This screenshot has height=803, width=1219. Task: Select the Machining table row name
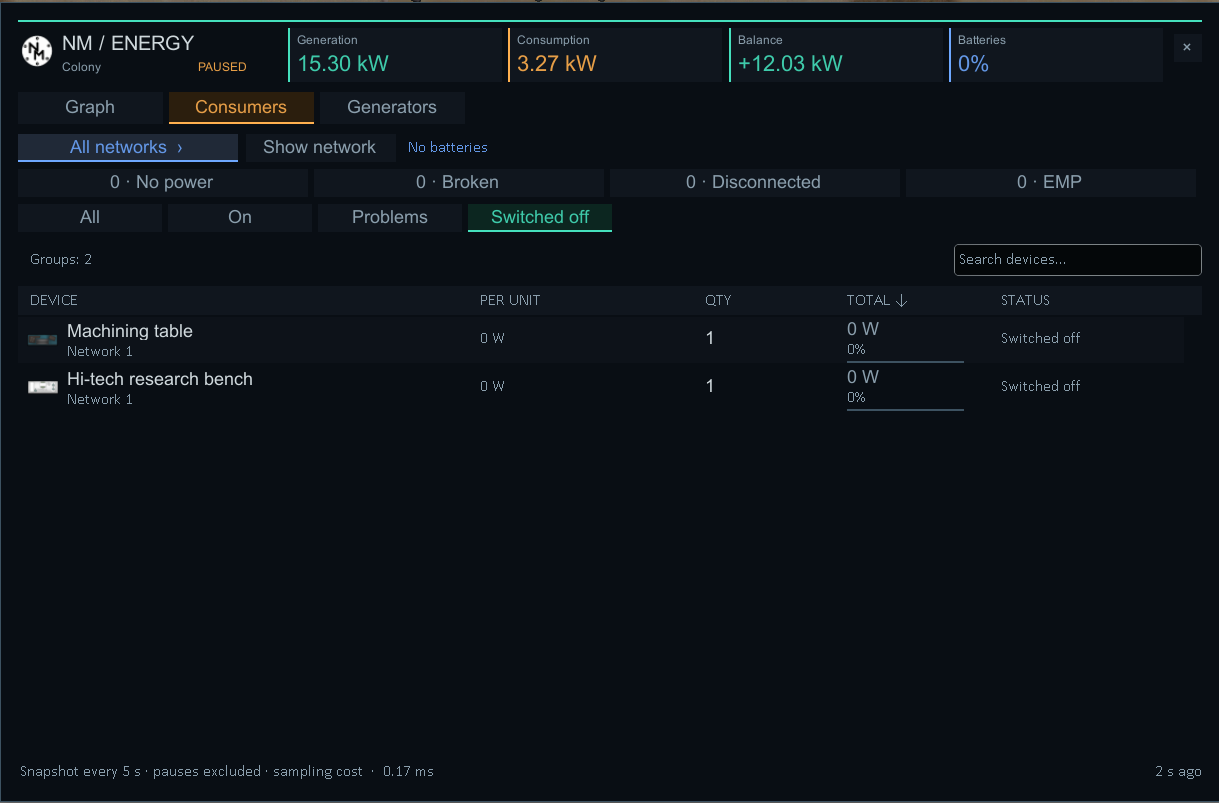pos(130,331)
